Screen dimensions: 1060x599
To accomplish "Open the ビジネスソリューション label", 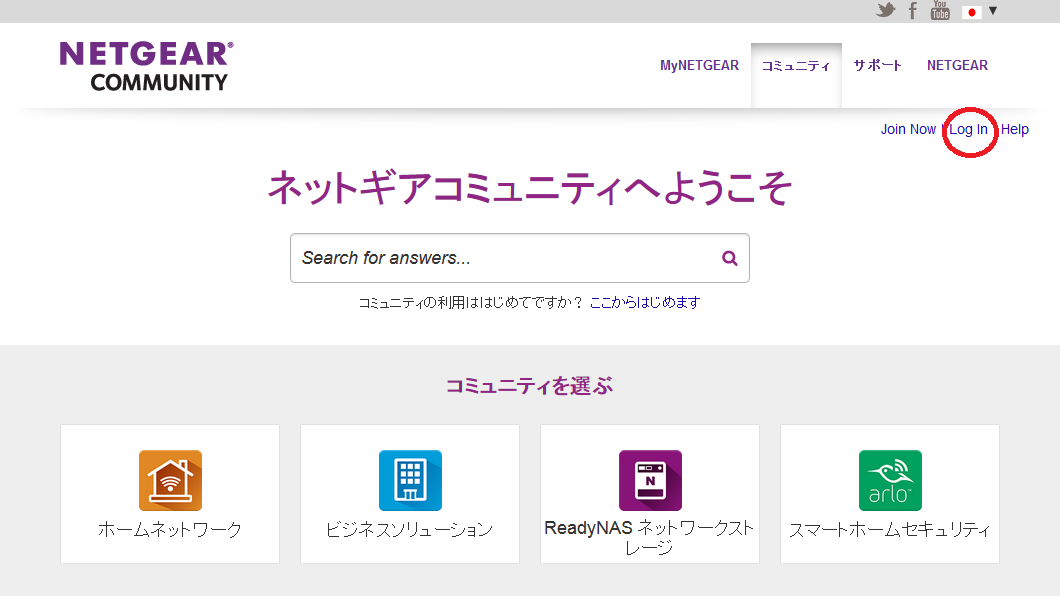I will [x=410, y=529].
